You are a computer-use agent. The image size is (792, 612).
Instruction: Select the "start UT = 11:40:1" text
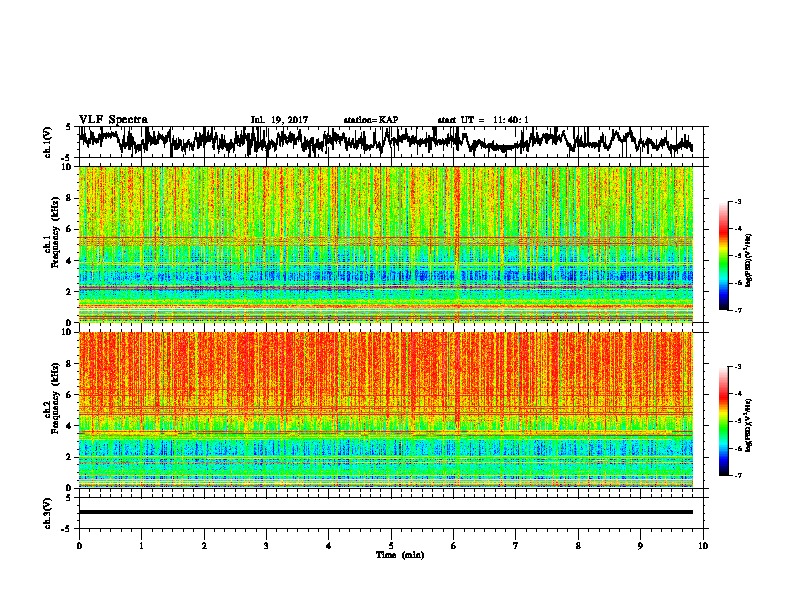click(483, 120)
